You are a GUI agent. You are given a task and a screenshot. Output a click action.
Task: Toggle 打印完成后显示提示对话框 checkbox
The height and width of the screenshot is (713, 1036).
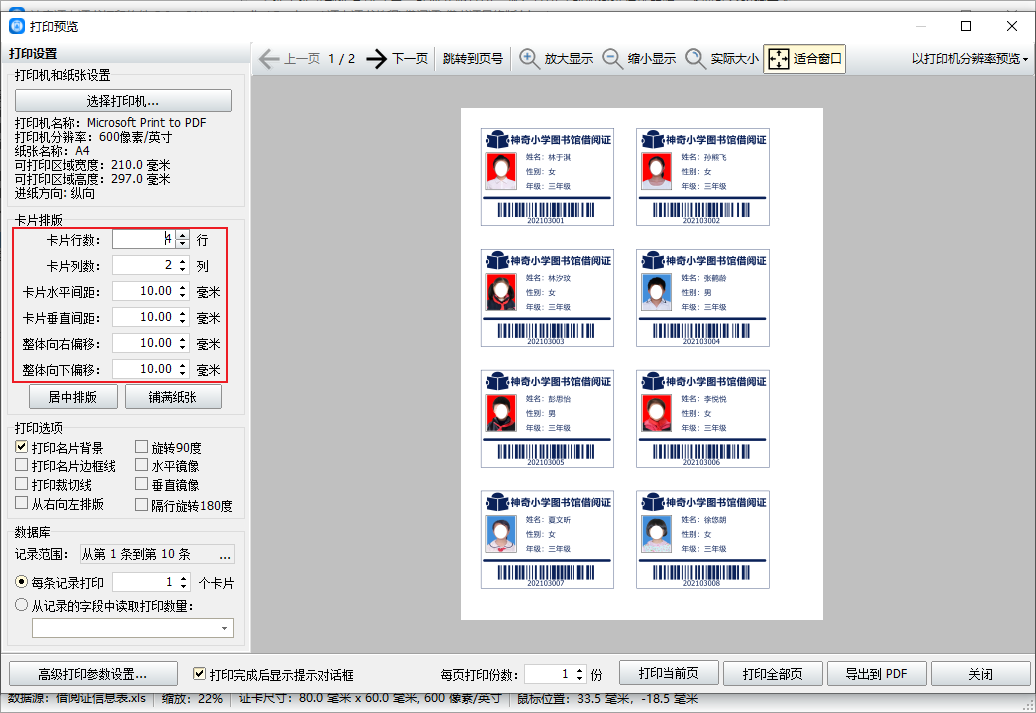[x=199, y=674]
